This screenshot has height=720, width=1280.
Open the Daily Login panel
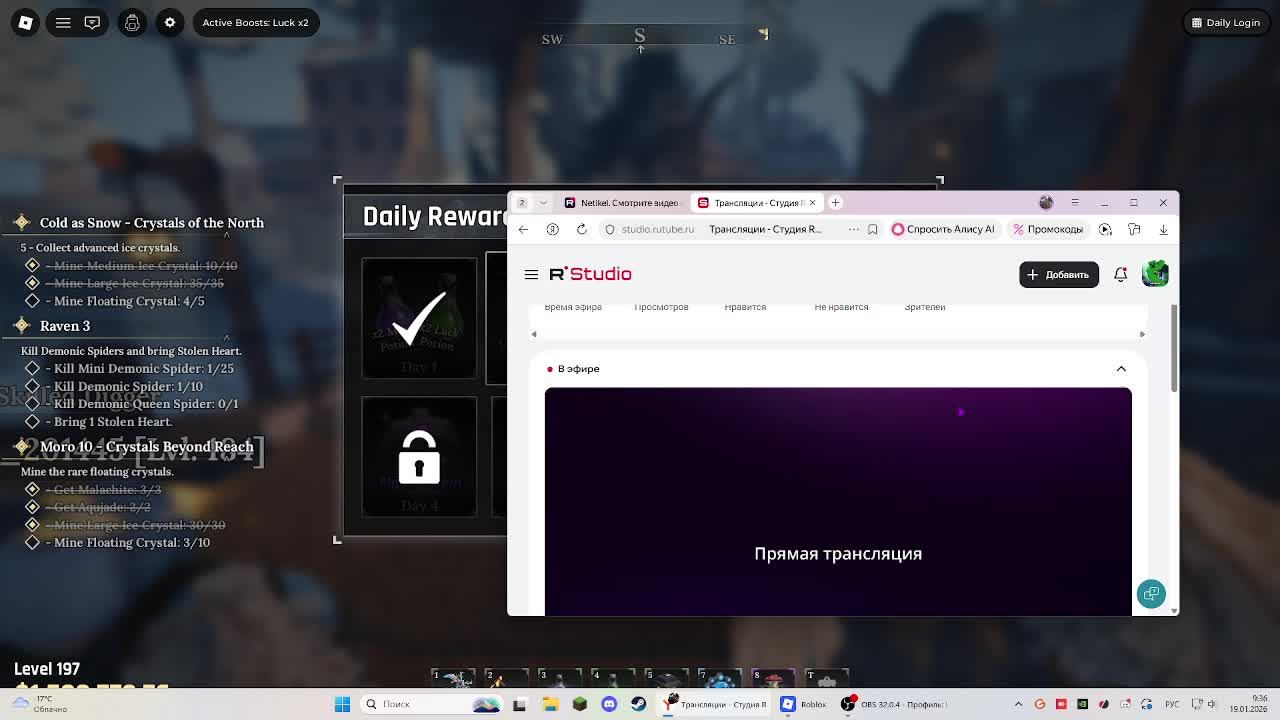pos(1225,22)
